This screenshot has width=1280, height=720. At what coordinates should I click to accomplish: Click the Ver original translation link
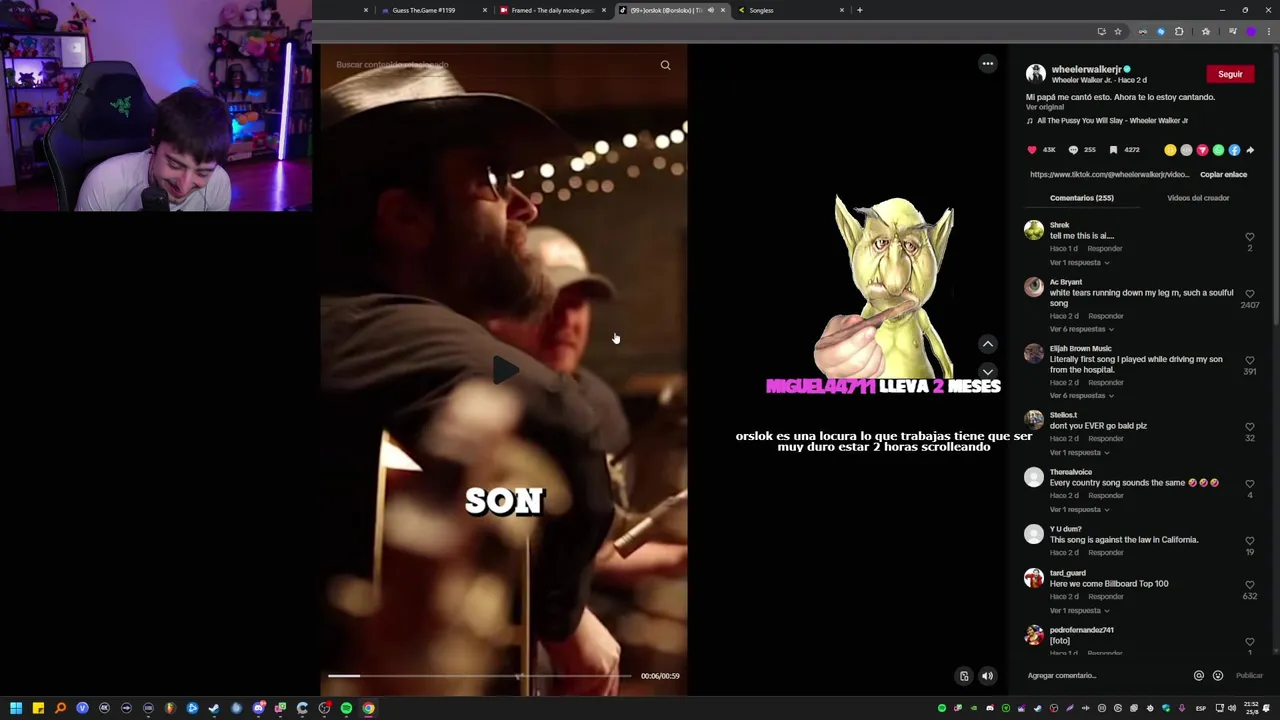click(1044, 107)
